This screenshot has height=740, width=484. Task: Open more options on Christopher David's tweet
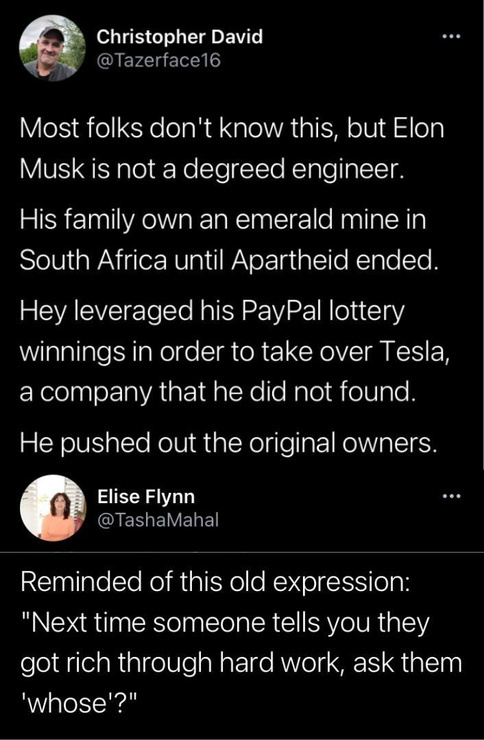coord(451,36)
